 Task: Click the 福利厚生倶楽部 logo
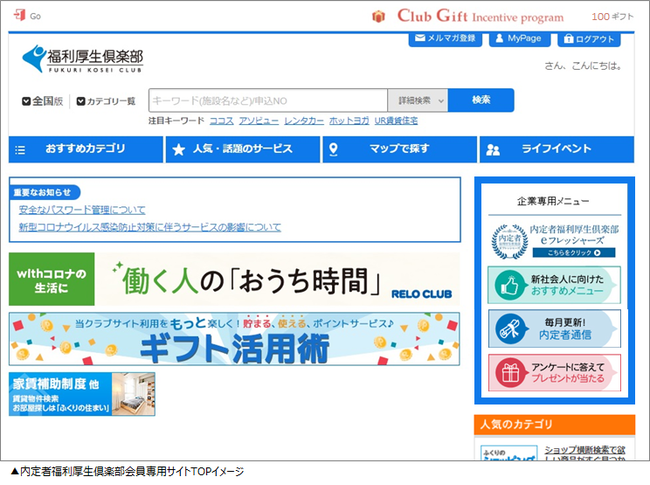(82, 59)
